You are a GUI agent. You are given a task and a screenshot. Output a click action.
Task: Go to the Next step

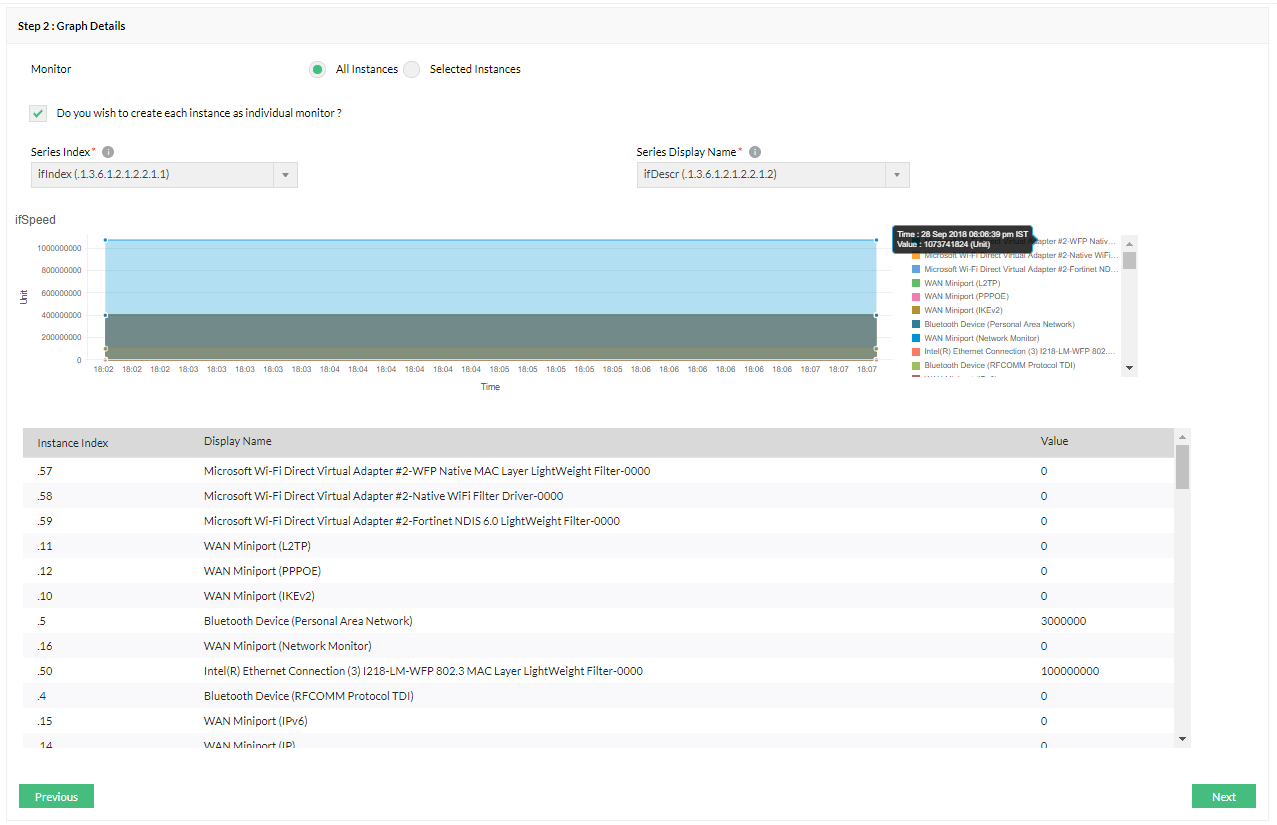click(1223, 796)
